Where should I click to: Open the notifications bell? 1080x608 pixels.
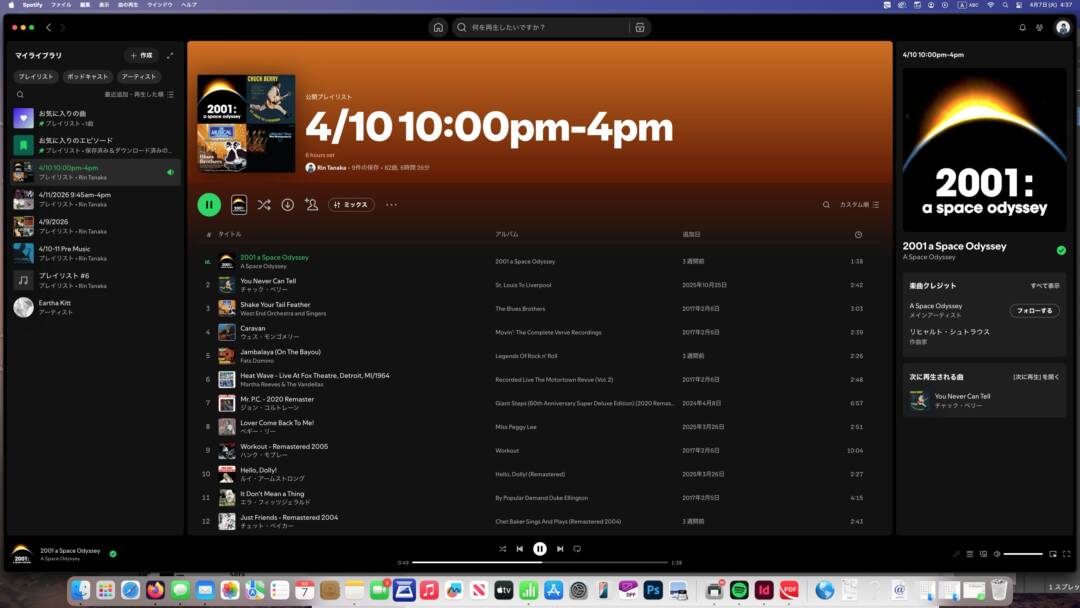click(x=1022, y=27)
